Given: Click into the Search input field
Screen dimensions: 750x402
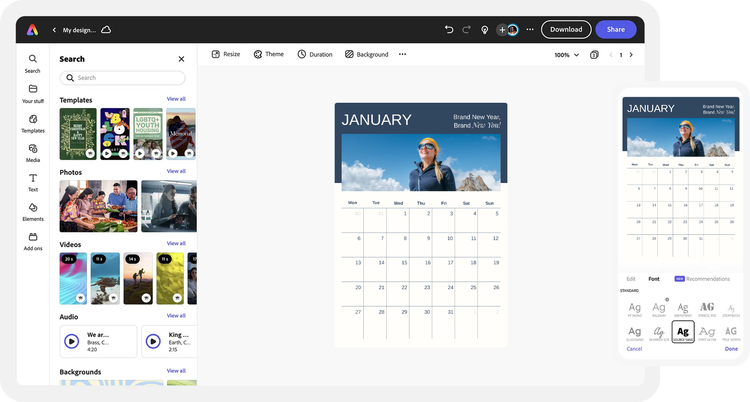Looking at the screenshot, I should pos(122,78).
